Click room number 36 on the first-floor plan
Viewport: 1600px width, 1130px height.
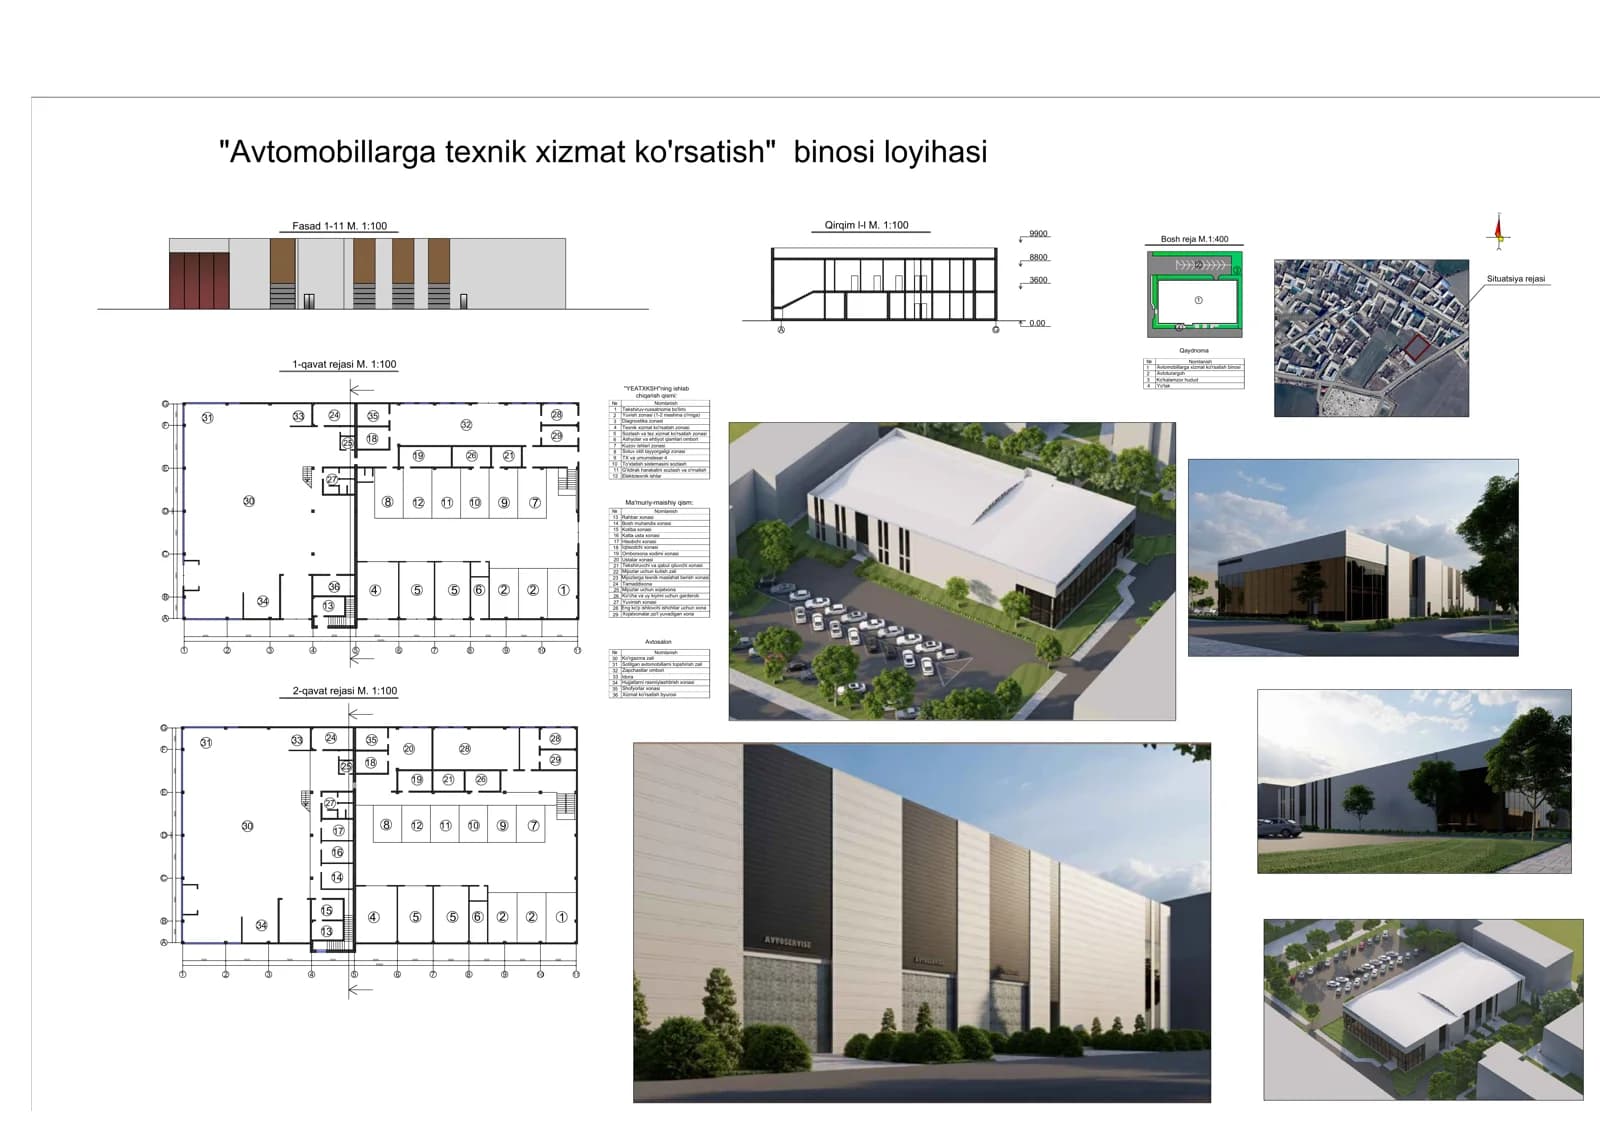[334, 587]
